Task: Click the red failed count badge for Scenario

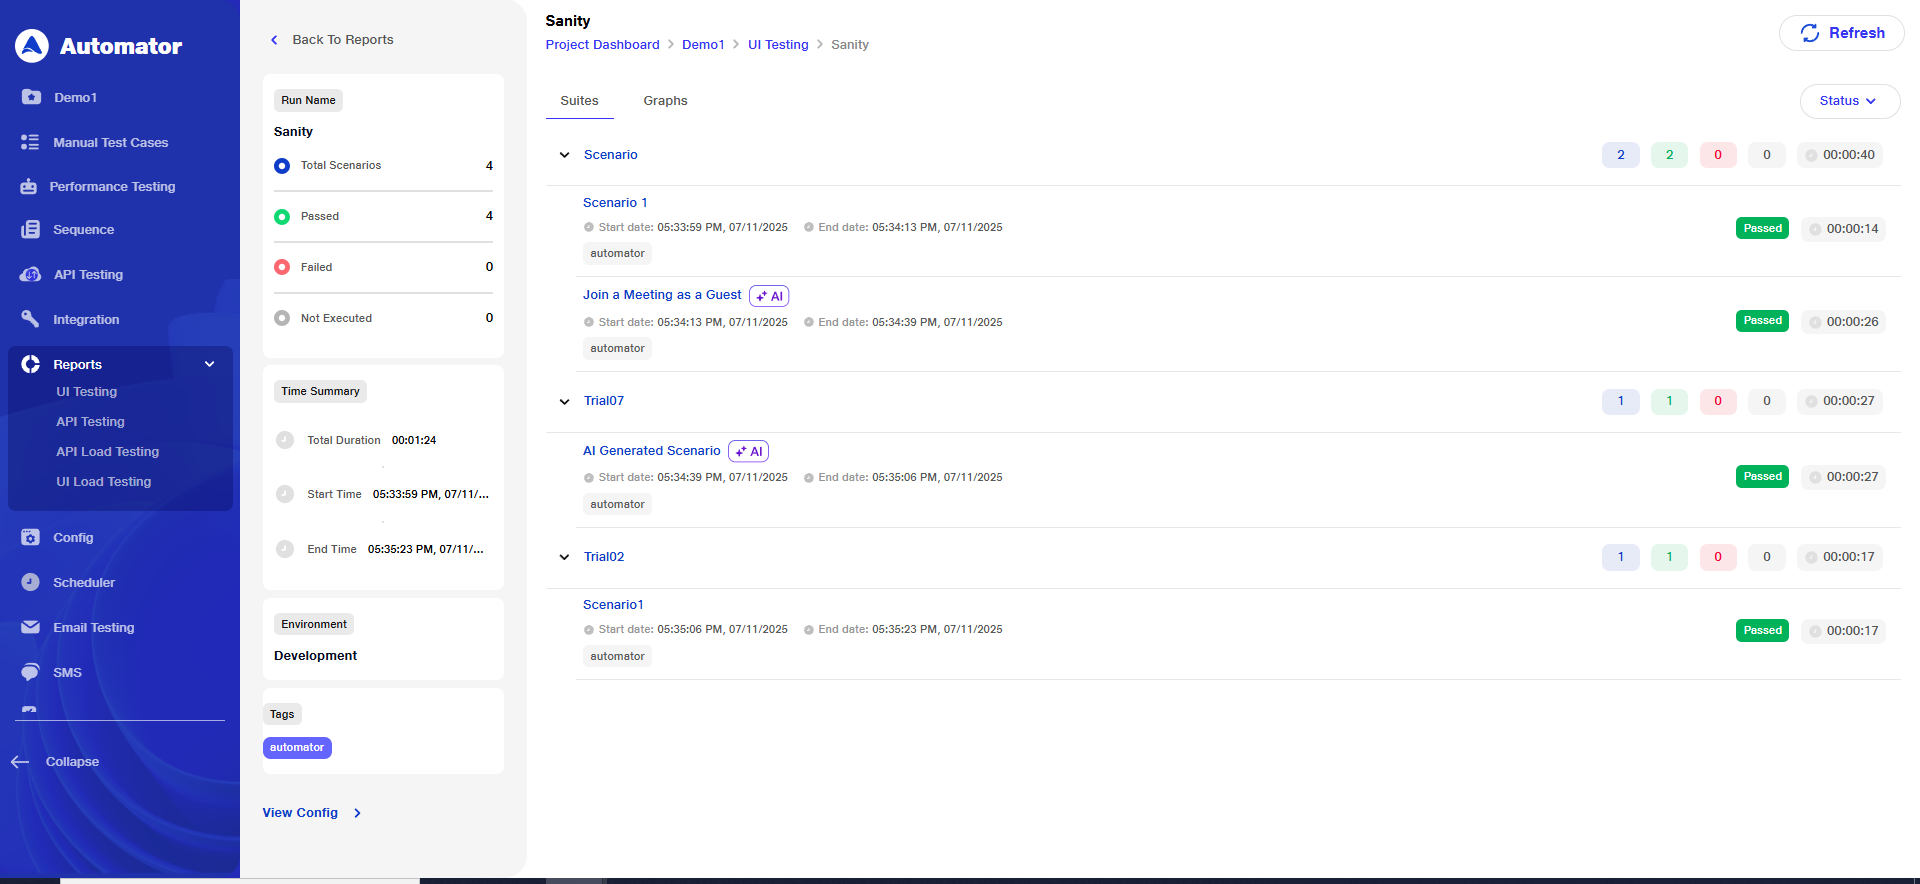Action: (1717, 155)
